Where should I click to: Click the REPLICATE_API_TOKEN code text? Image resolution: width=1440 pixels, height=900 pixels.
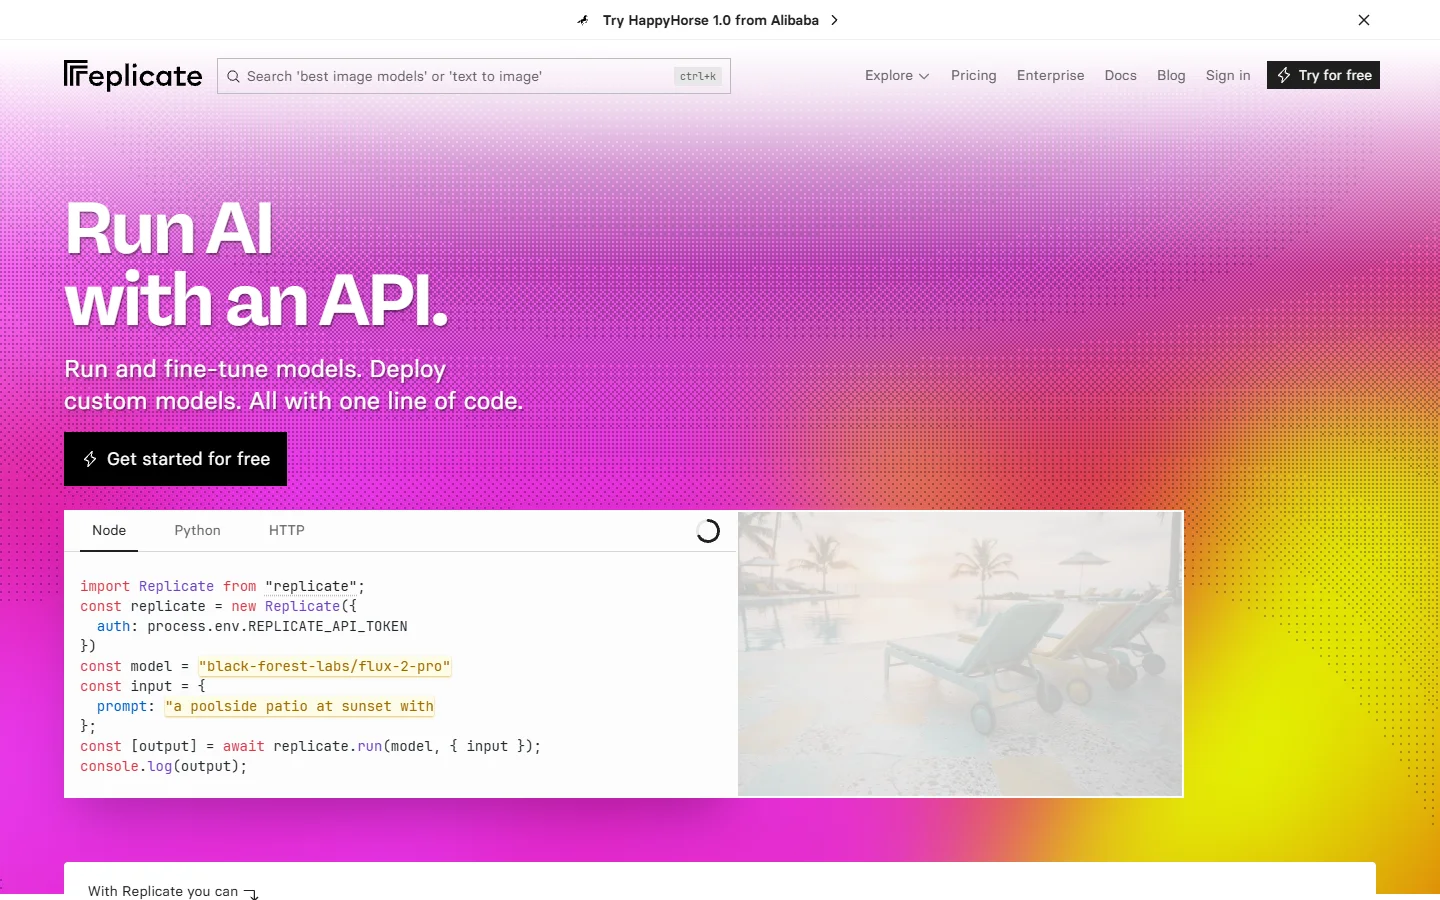click(328, 626)
